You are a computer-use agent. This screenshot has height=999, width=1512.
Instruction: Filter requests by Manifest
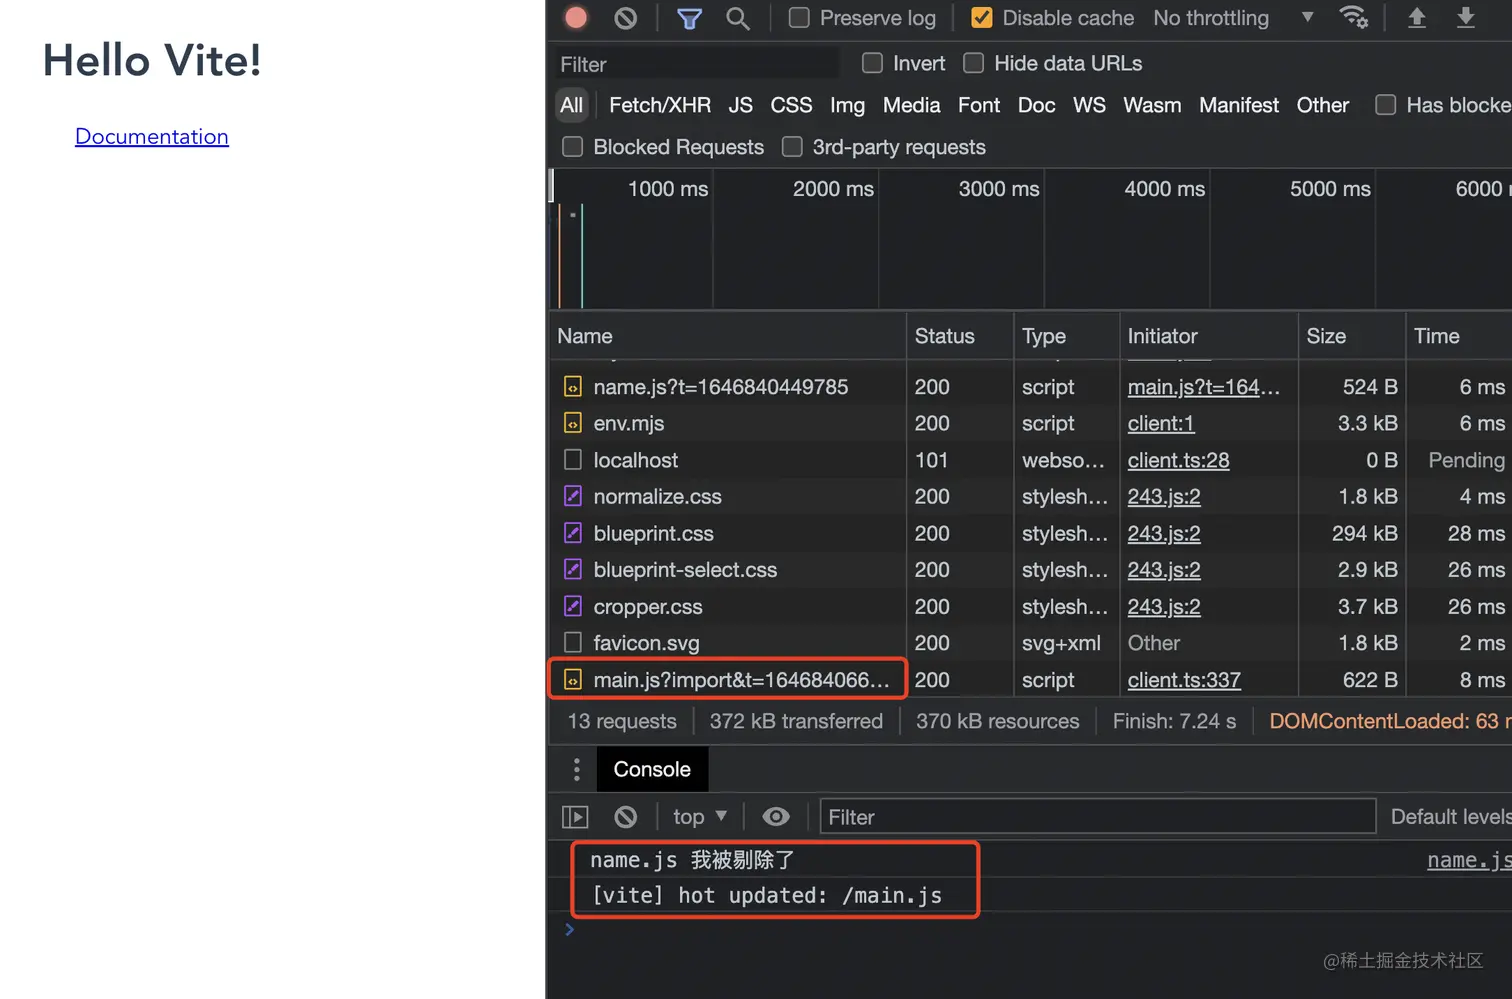pos(1239,105)
